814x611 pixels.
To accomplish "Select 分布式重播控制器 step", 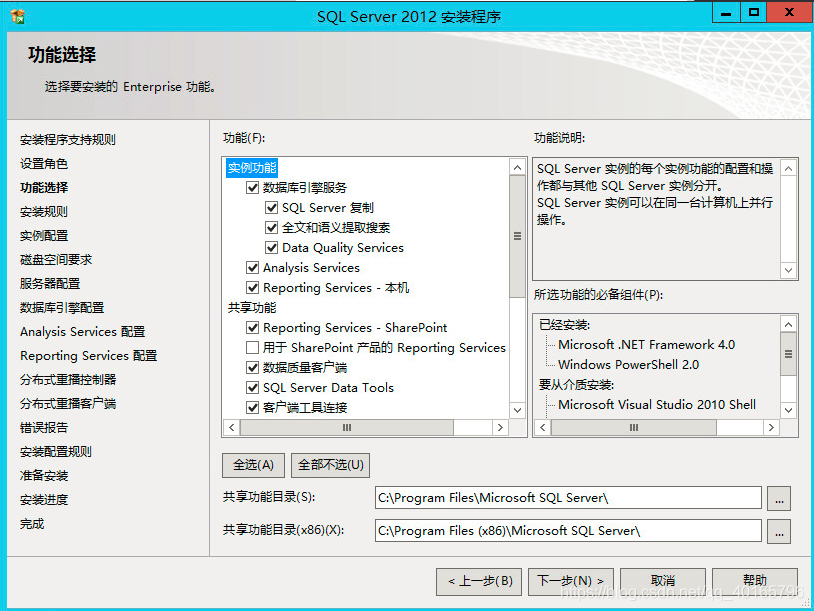I will (x=68, y=379).
